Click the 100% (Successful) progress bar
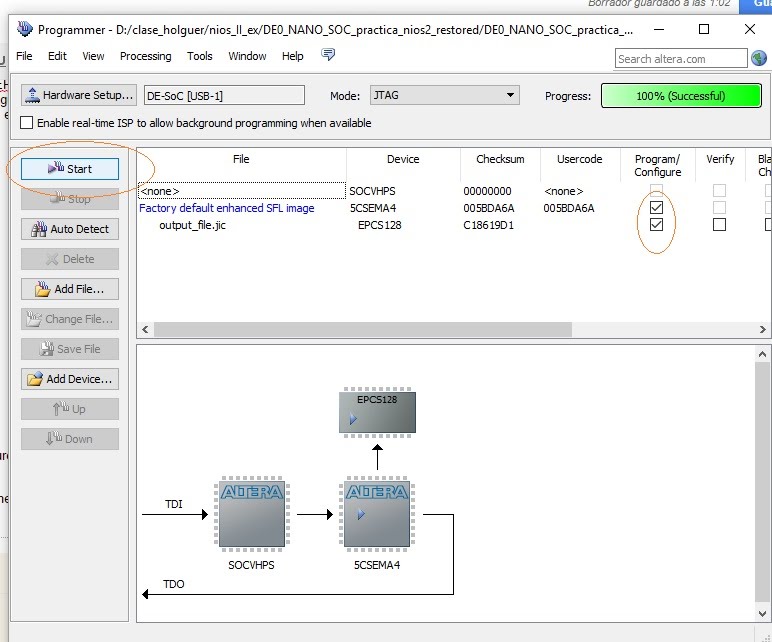Image resolution: width=772 pixels, height=642 pixels. point(681,96)
